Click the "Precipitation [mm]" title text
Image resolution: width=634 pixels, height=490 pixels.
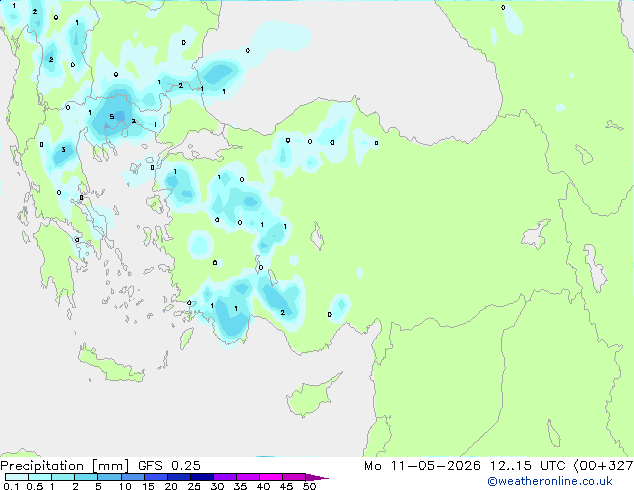pyautogui.click(x=65, y=466)
